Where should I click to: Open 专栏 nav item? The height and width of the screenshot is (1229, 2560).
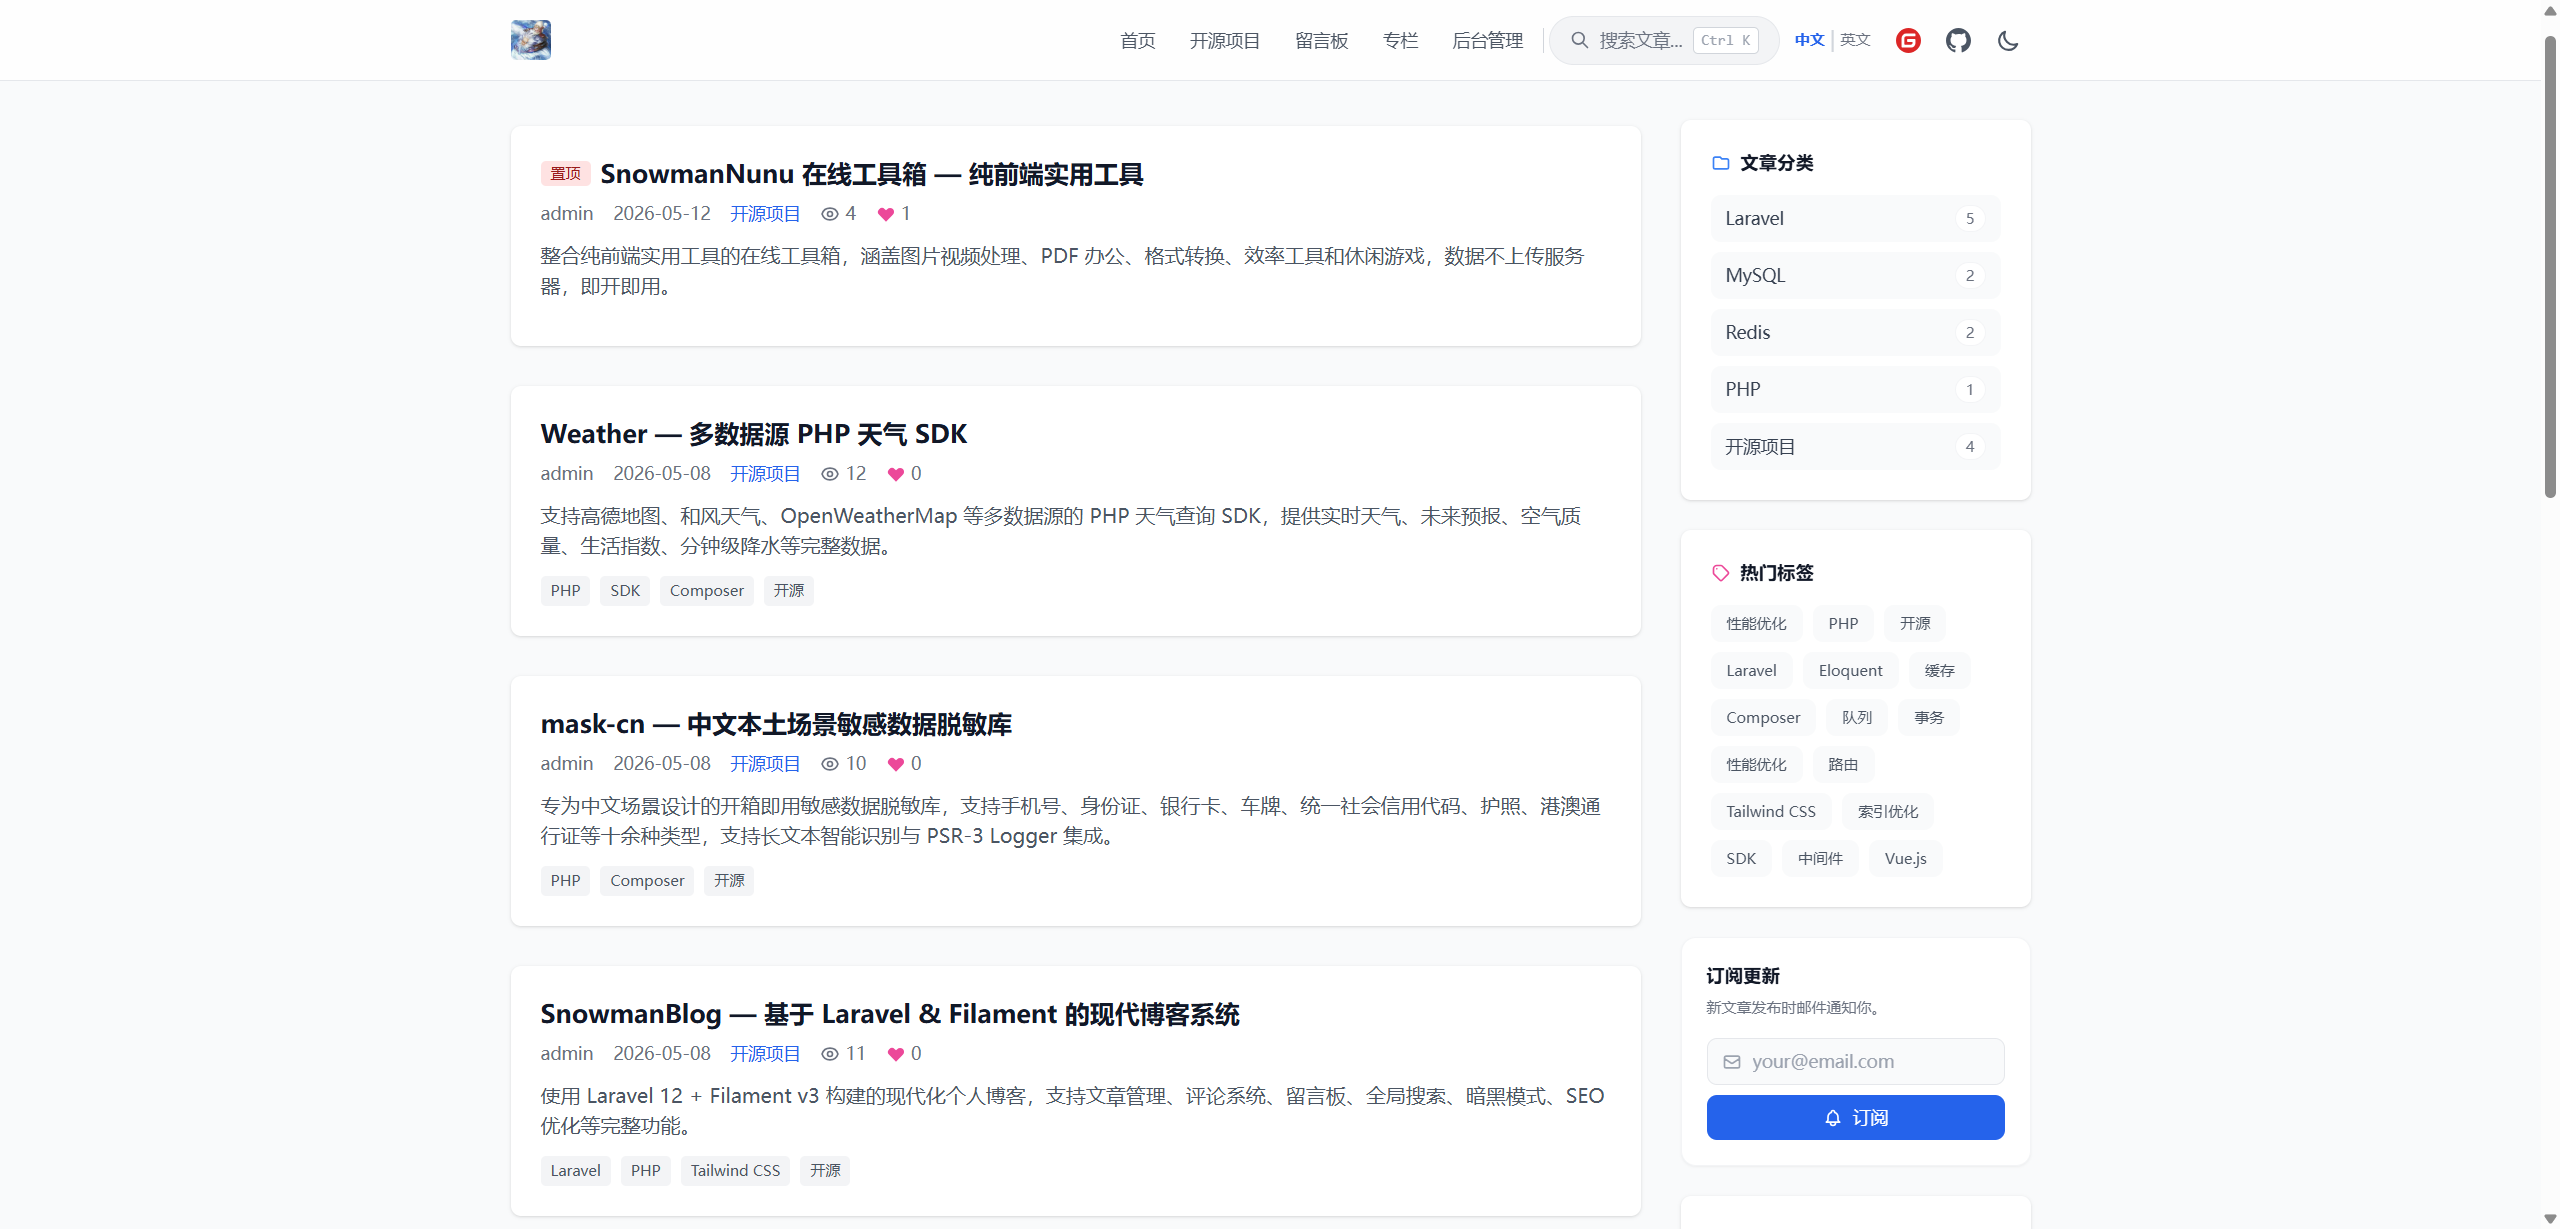[x=1400, y=40]
